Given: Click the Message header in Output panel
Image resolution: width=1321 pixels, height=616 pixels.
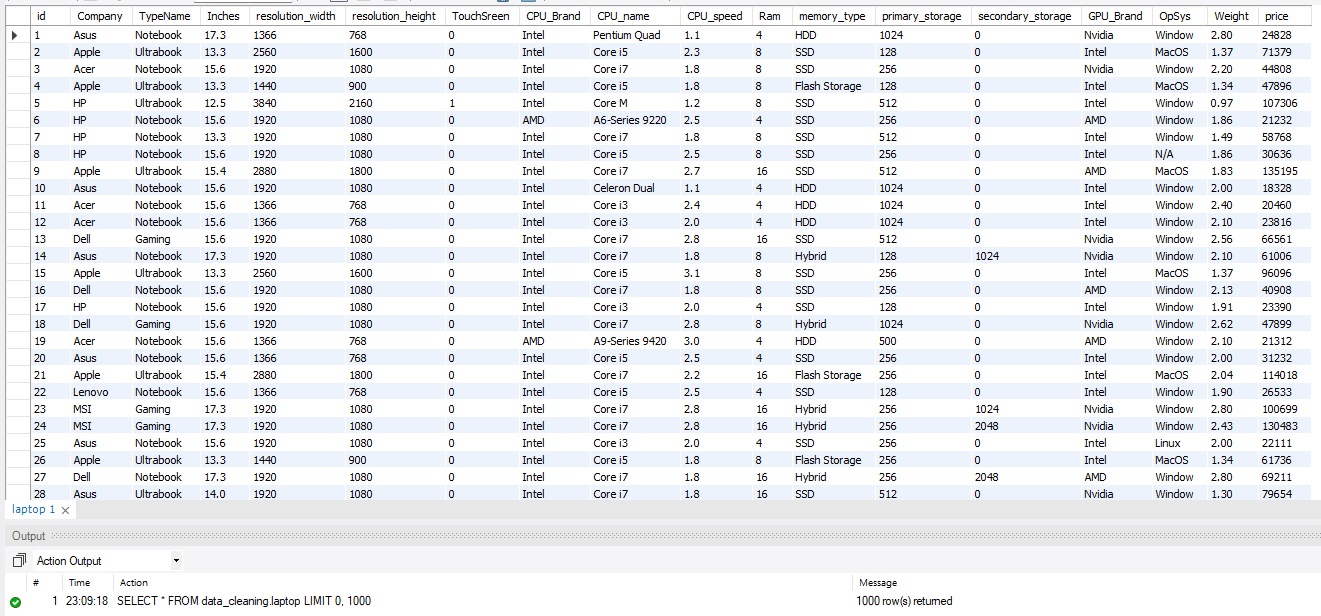Looking at the screenshot, I should point(878,582).
